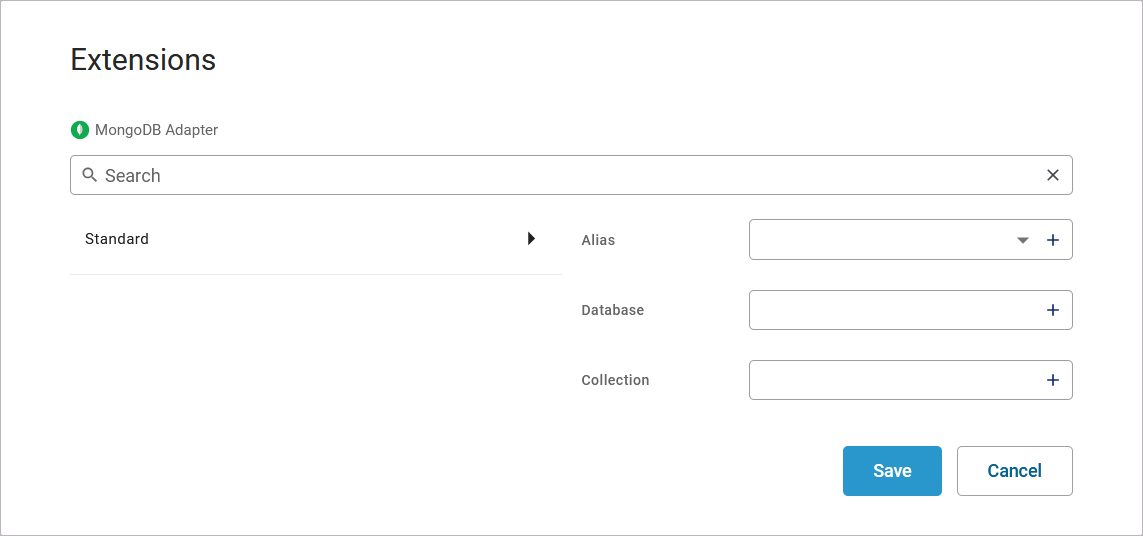Click the MongoDB leaf logo icon
1143x536 pixels.
80,130
